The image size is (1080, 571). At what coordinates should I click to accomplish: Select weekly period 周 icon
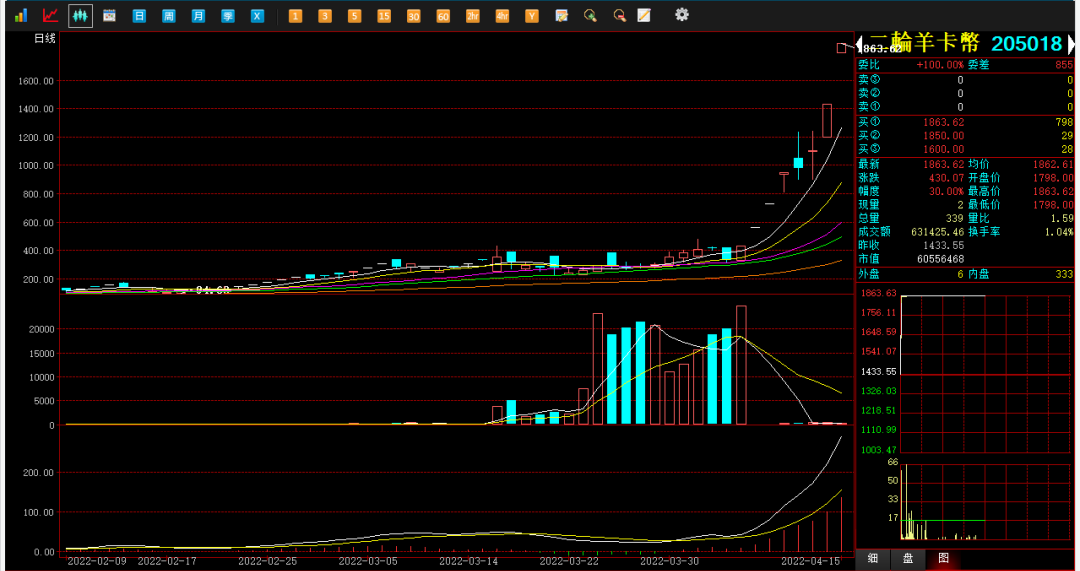pyautogui.click(x=169, y=15)
